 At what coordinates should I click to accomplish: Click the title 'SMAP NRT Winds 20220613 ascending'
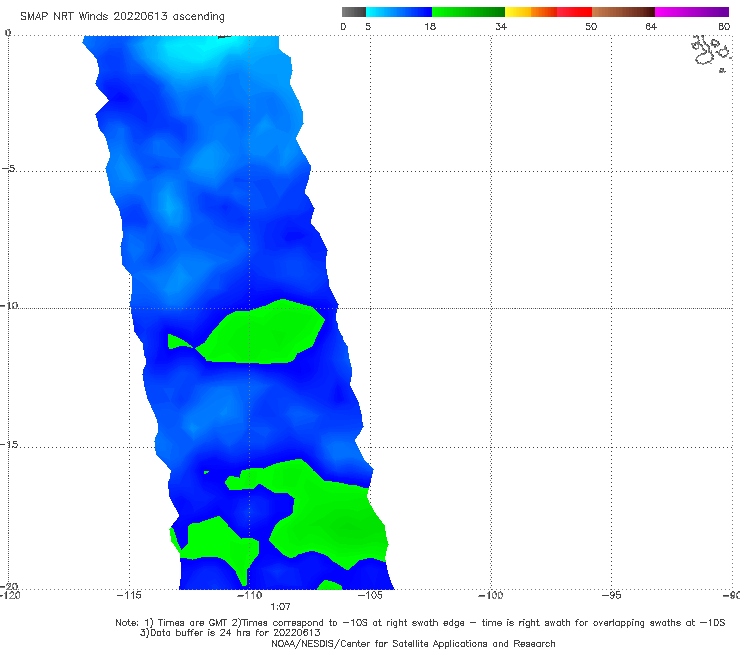point(122,16)
